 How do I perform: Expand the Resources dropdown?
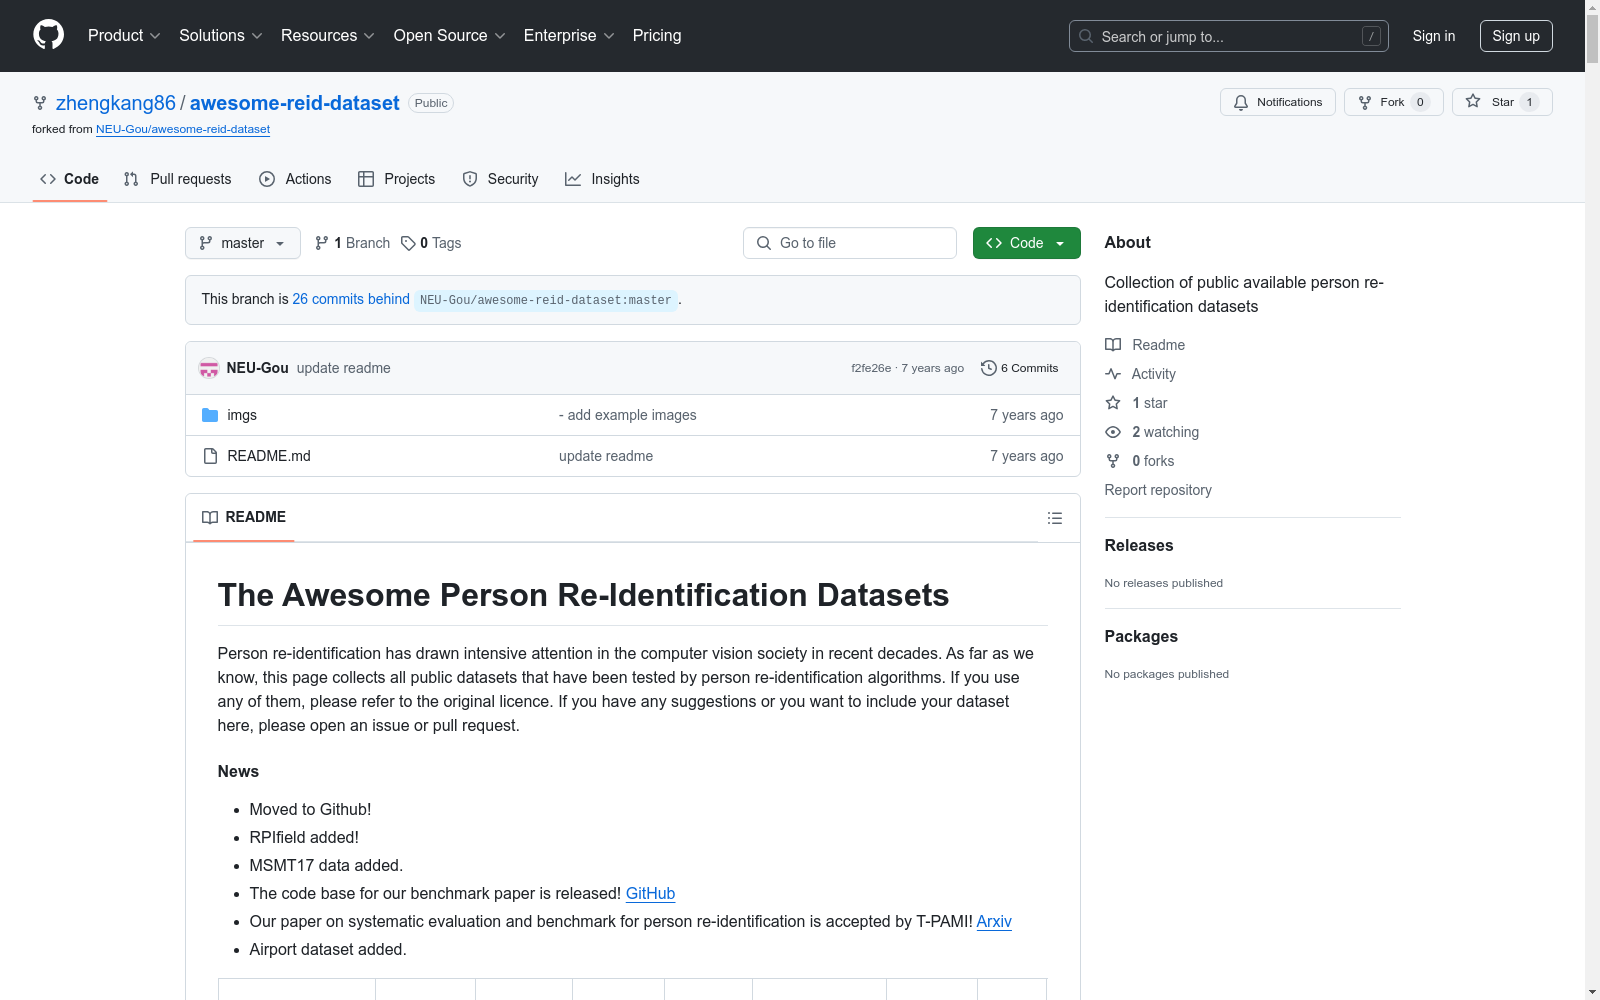tap(328, 36)
